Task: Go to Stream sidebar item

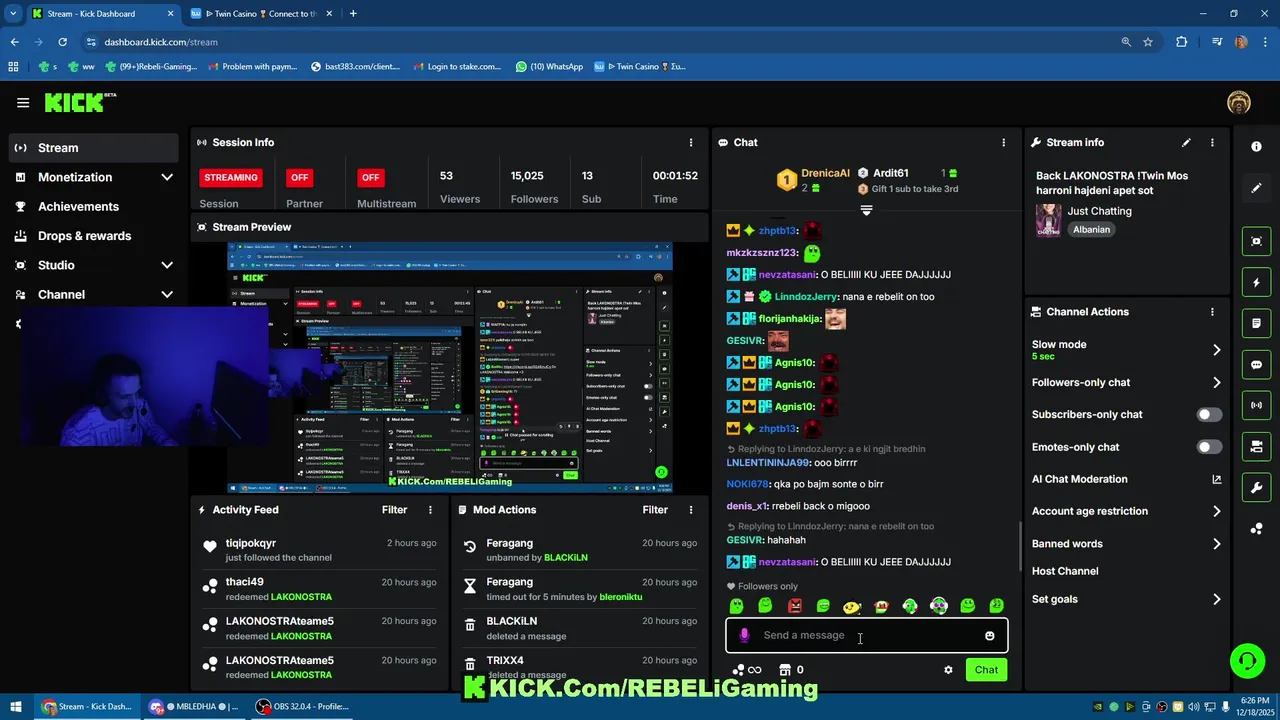Action: tap(95, 148)
